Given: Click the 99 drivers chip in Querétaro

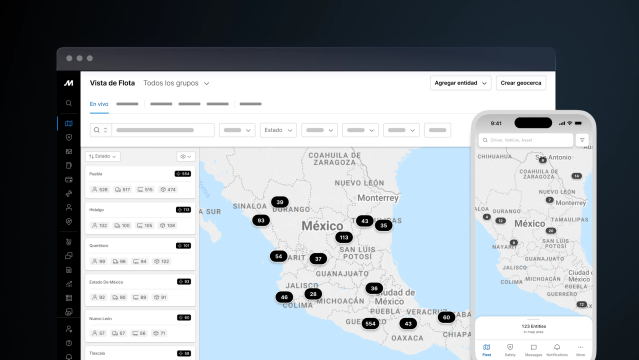Looking at the screenshot, I should (x=99, y=261).
